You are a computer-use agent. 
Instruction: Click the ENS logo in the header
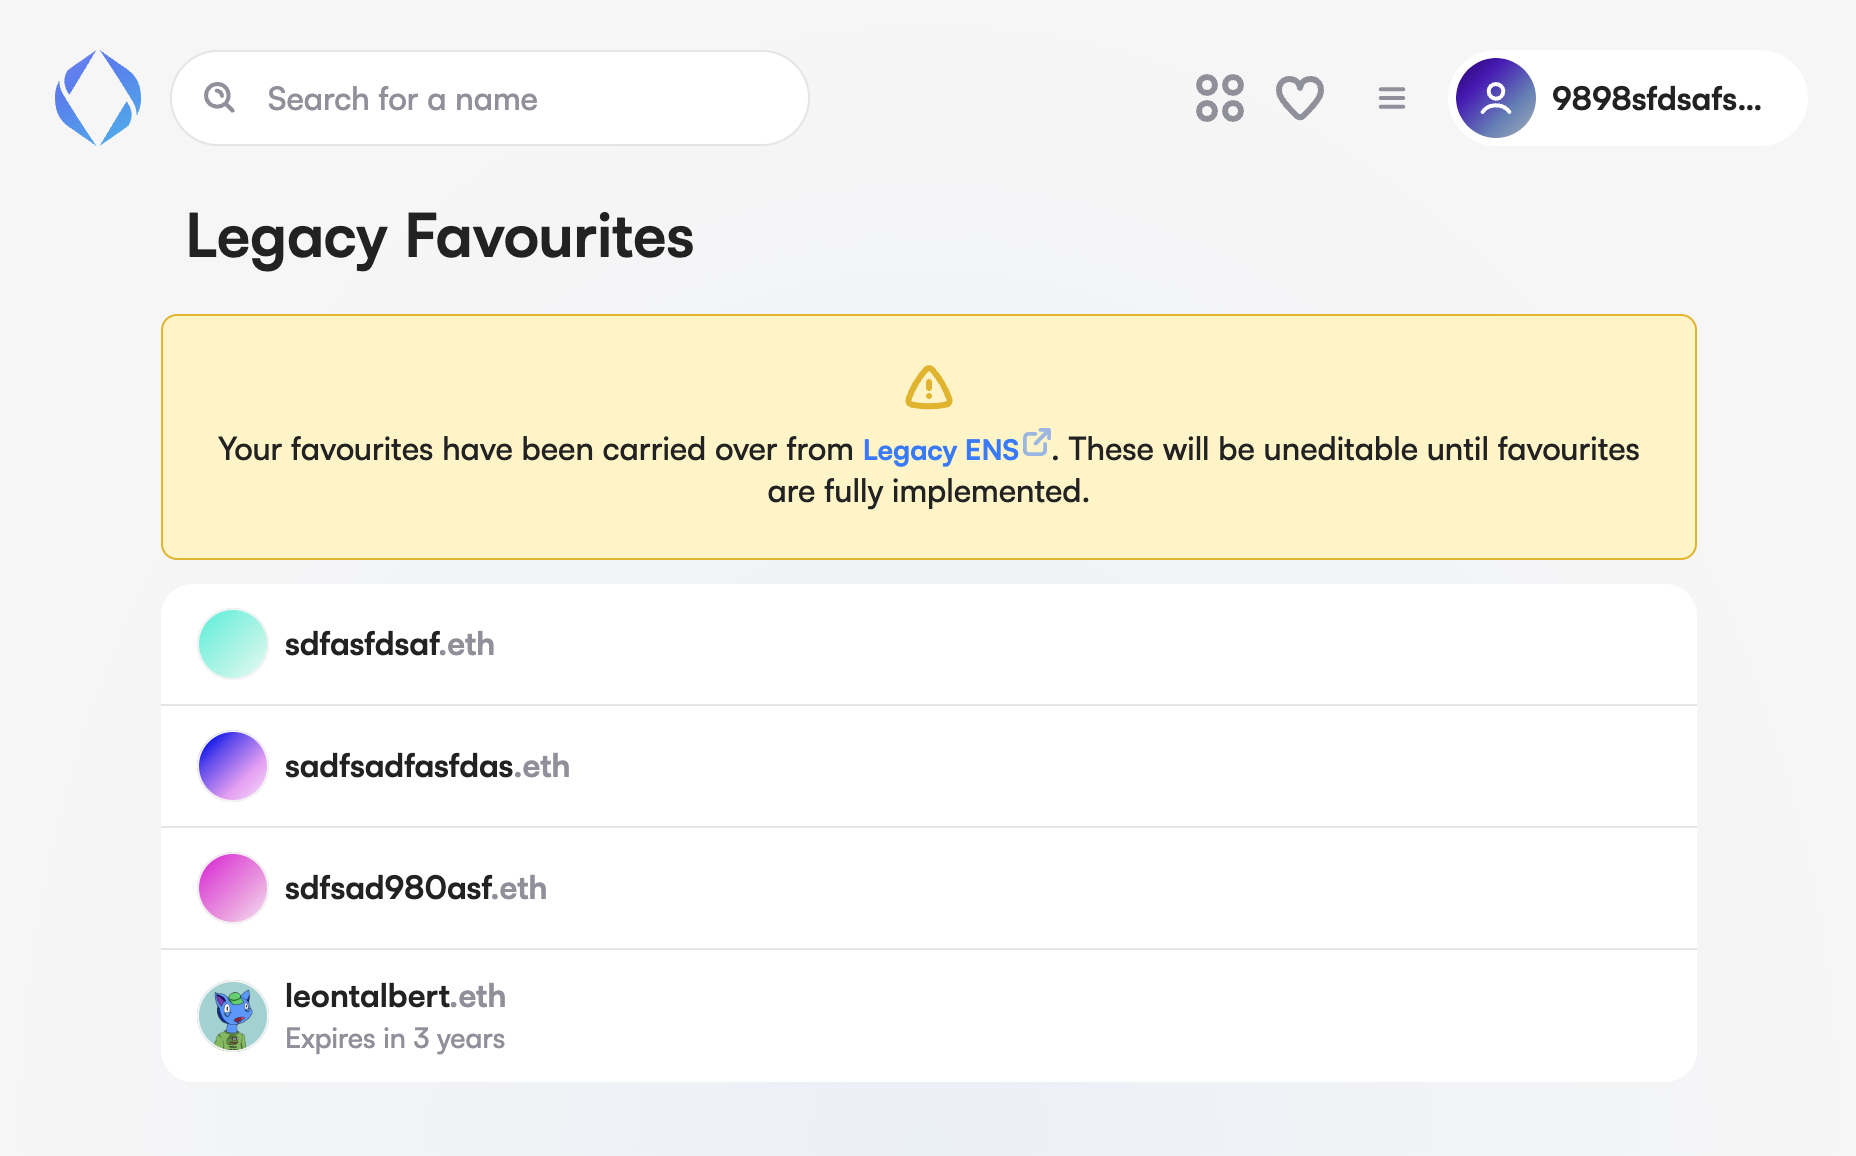coord(98,98)
